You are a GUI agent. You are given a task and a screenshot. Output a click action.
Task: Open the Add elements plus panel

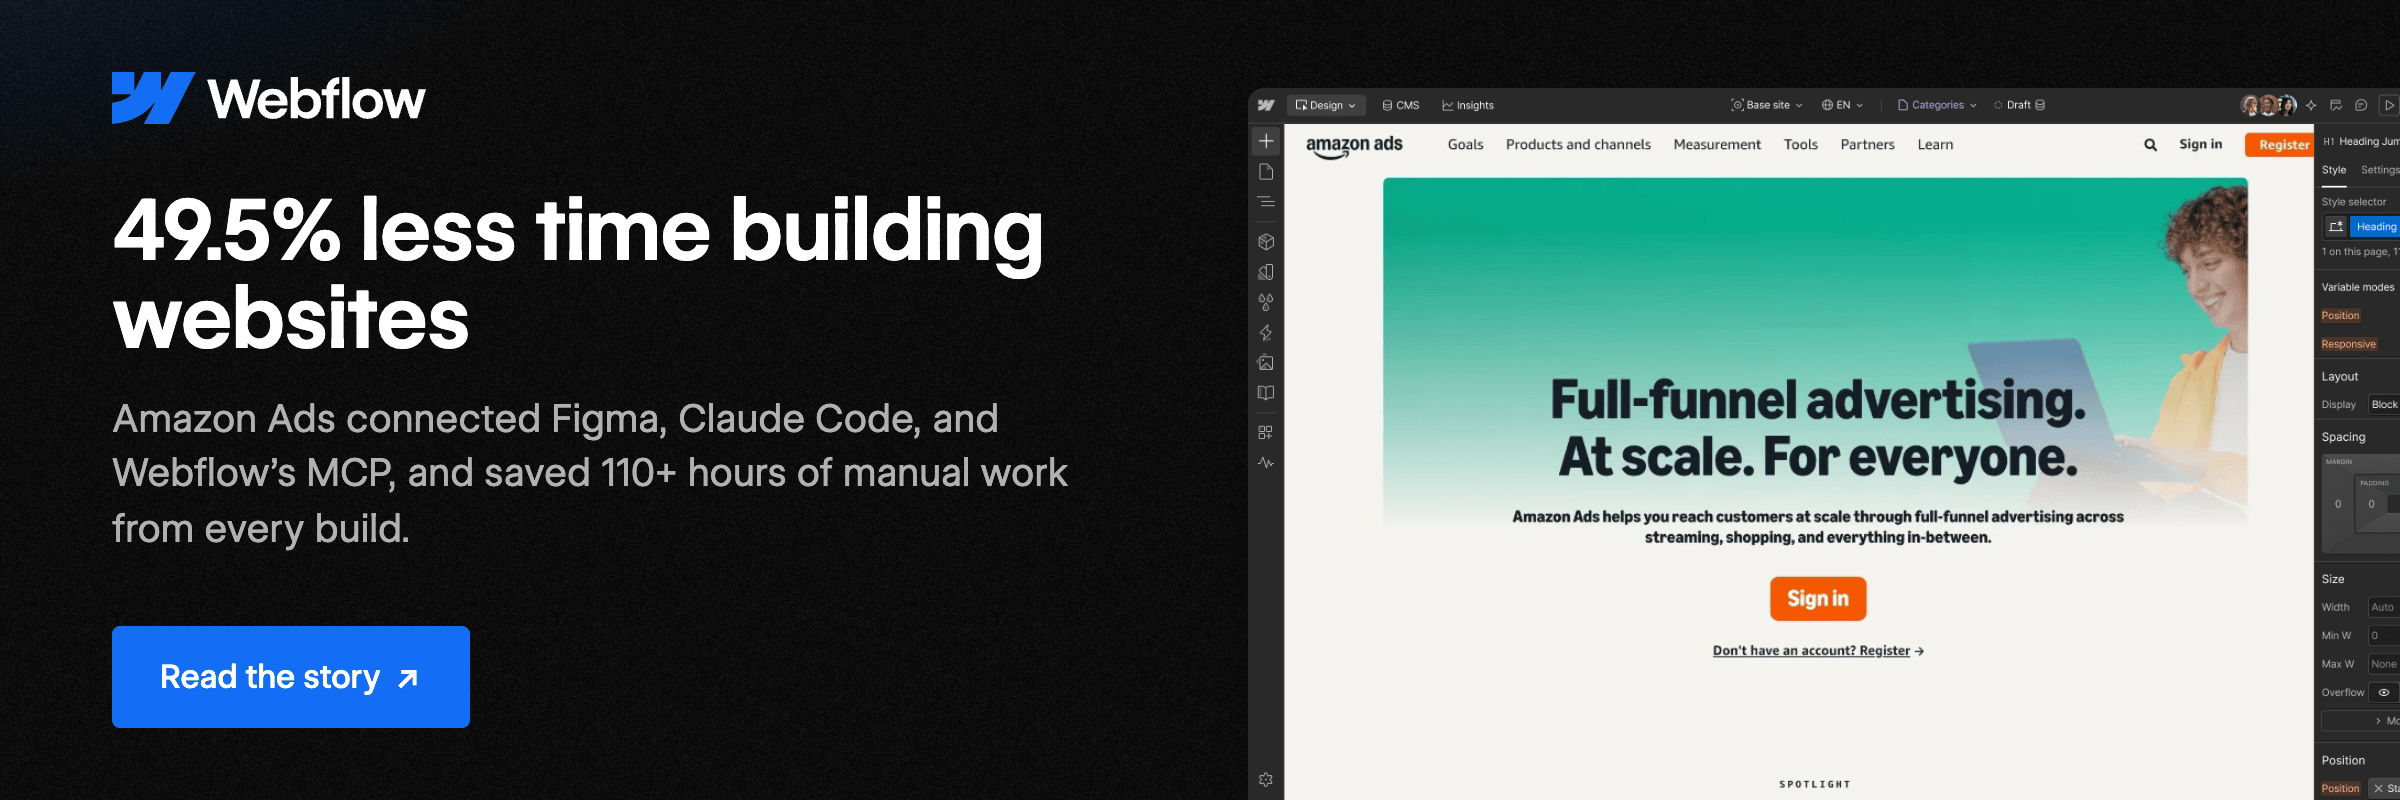pyautogui.click(x=1266, y=141)
